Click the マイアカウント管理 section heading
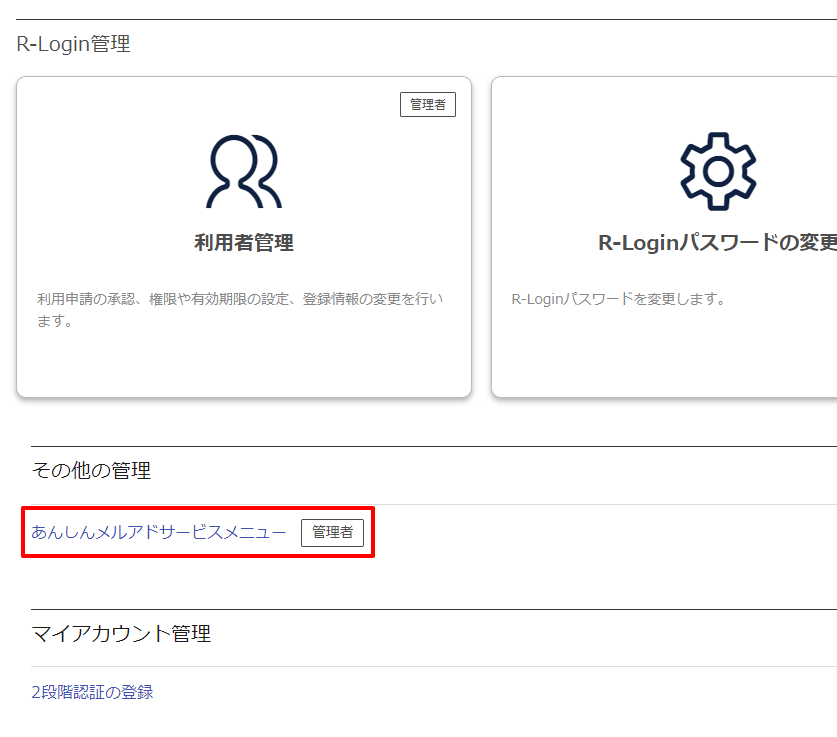837x737 pixels. pyautogui.click(x=121, y=633)
